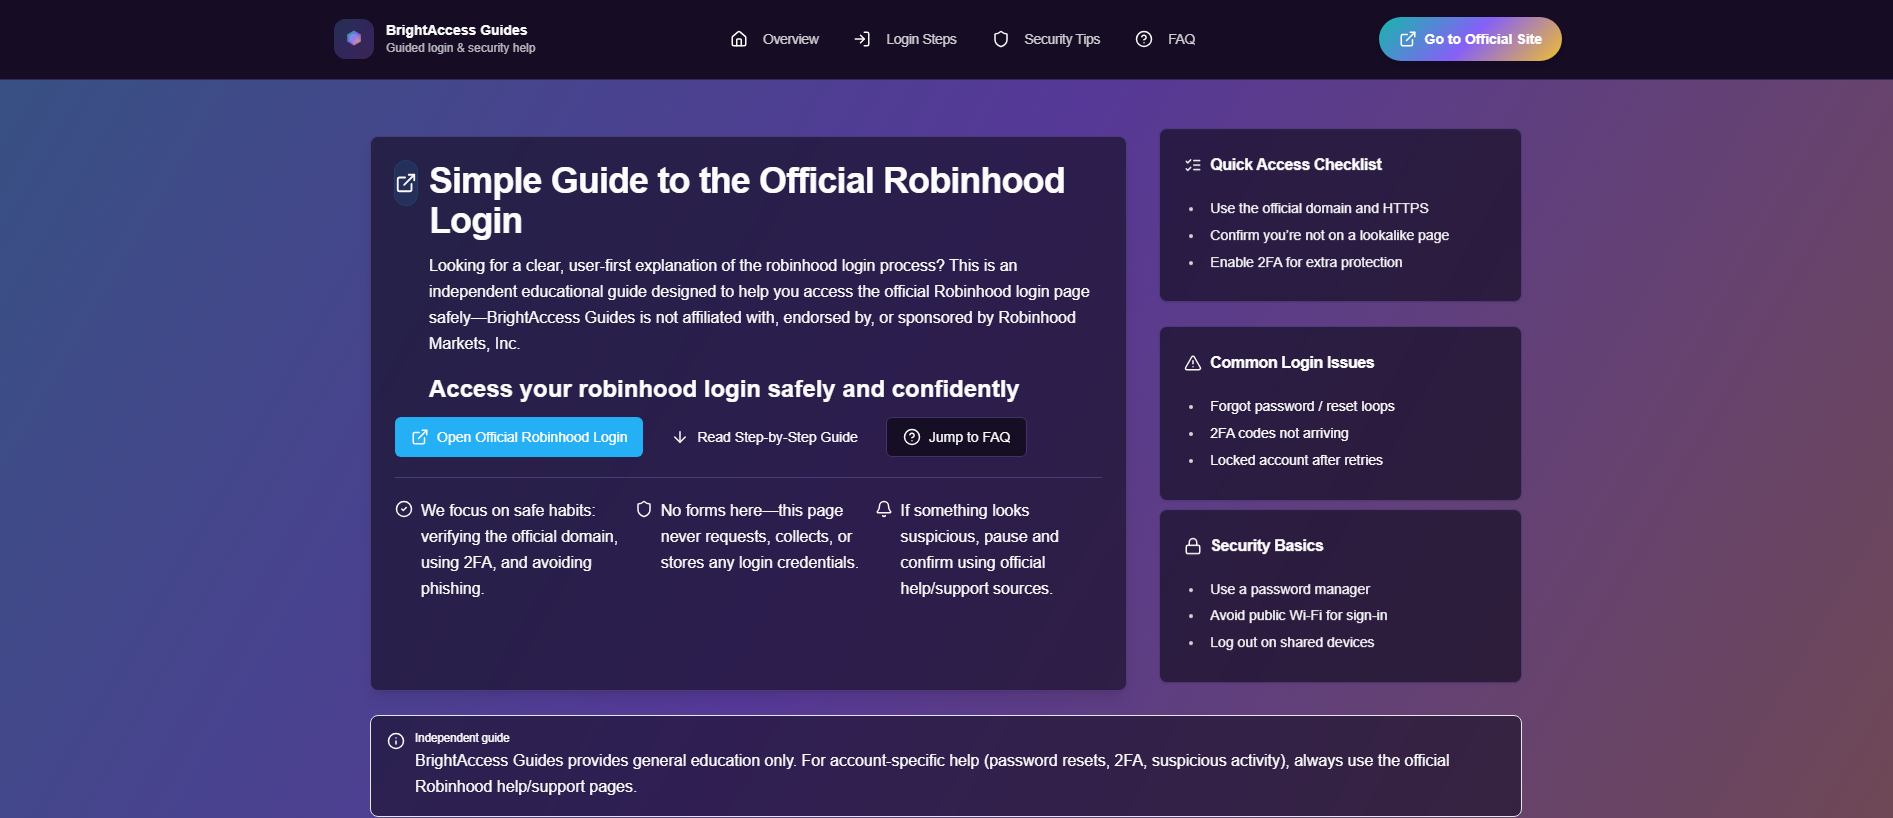Click the BrightAccess Guides logo icon
1893x818 pixels.
point(354,39)
